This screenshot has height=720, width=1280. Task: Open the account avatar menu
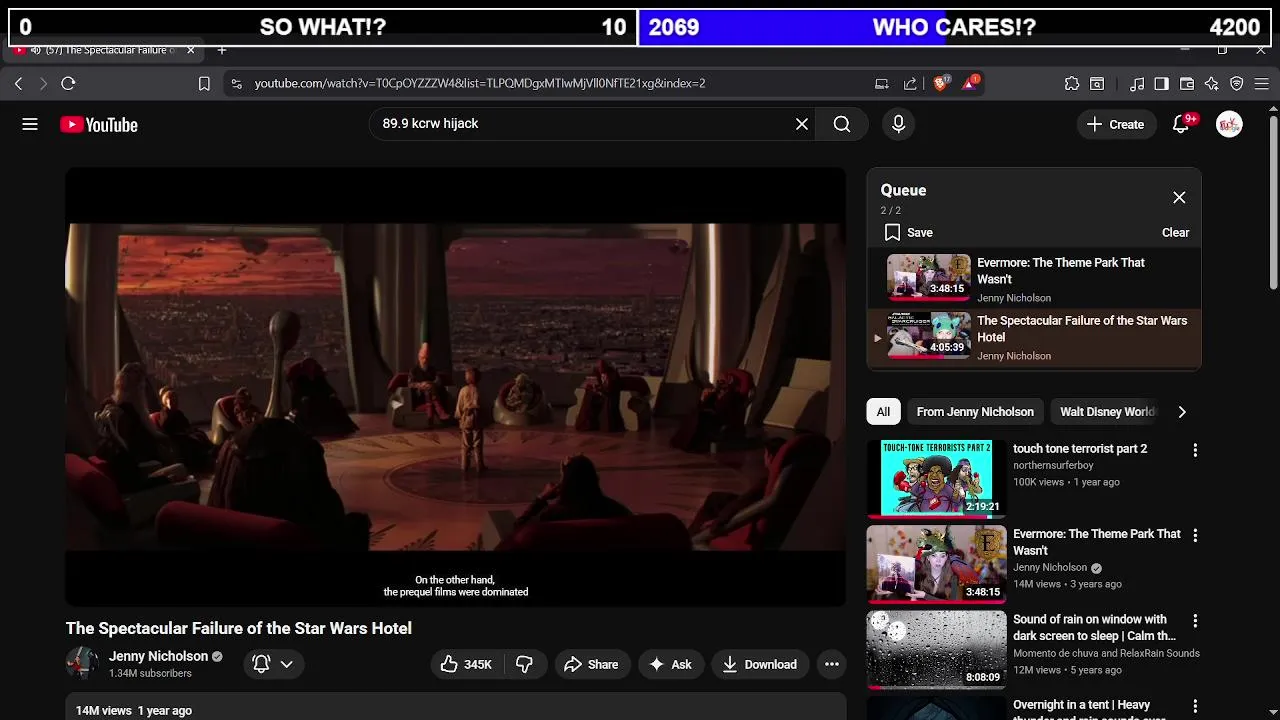[1229, 124]
